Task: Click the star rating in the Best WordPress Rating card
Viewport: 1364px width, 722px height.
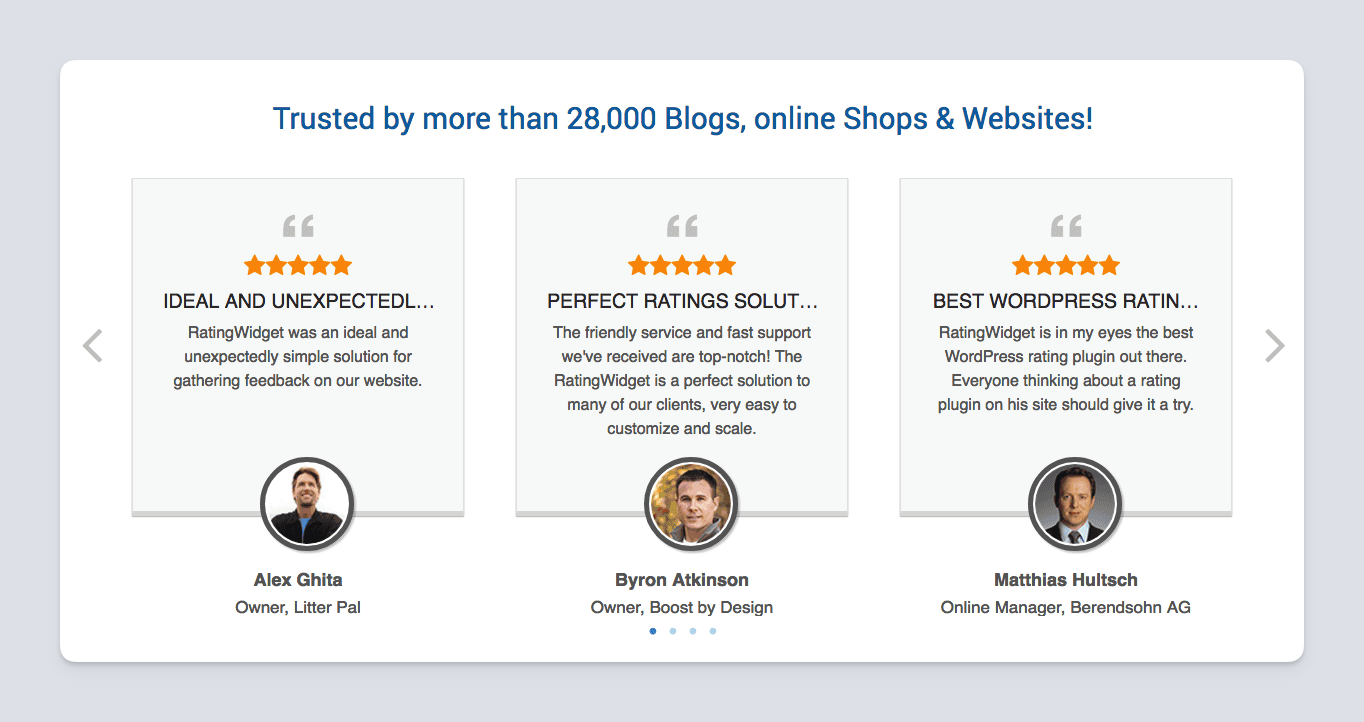Action: point(1066,265)
